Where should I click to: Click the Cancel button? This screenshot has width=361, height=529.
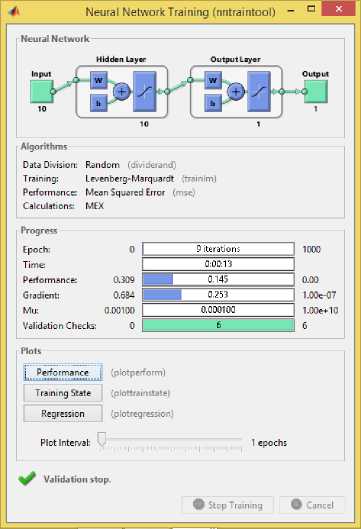(x=312, y=505)
